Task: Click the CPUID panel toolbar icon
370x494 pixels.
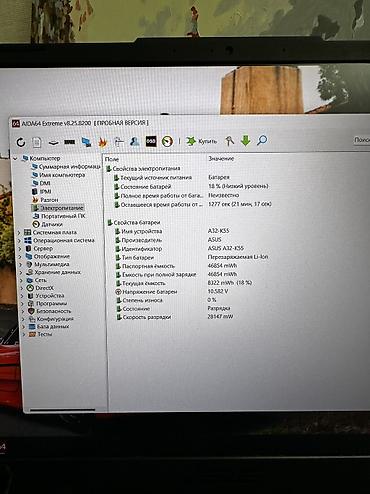Action: pos(119,142)
